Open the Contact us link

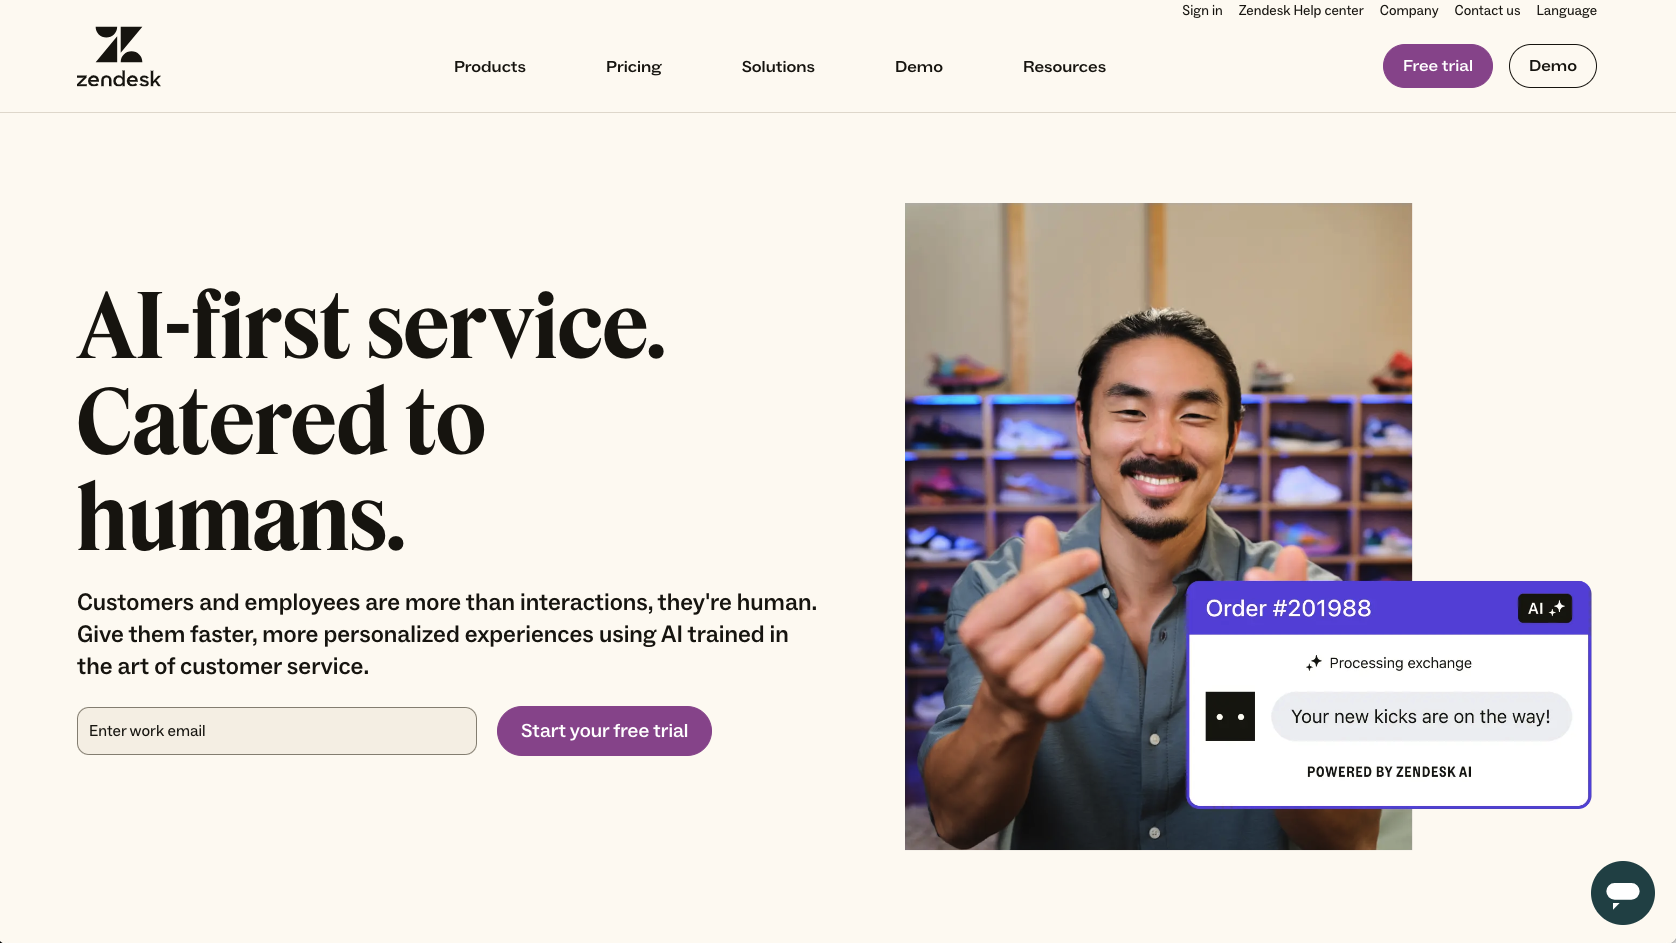(1487, 11)
